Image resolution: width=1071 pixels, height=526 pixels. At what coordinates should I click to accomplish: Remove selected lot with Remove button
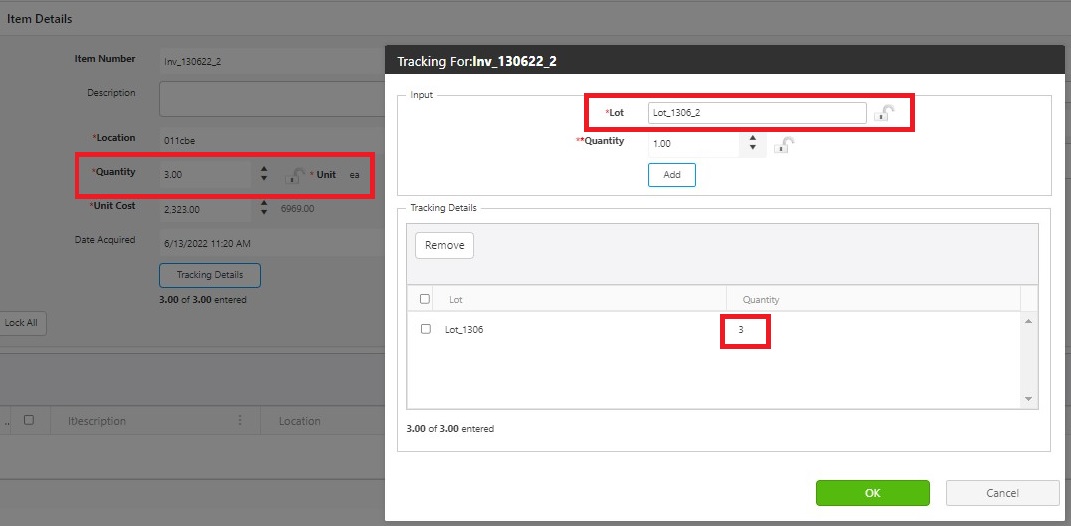pos(444,245)
